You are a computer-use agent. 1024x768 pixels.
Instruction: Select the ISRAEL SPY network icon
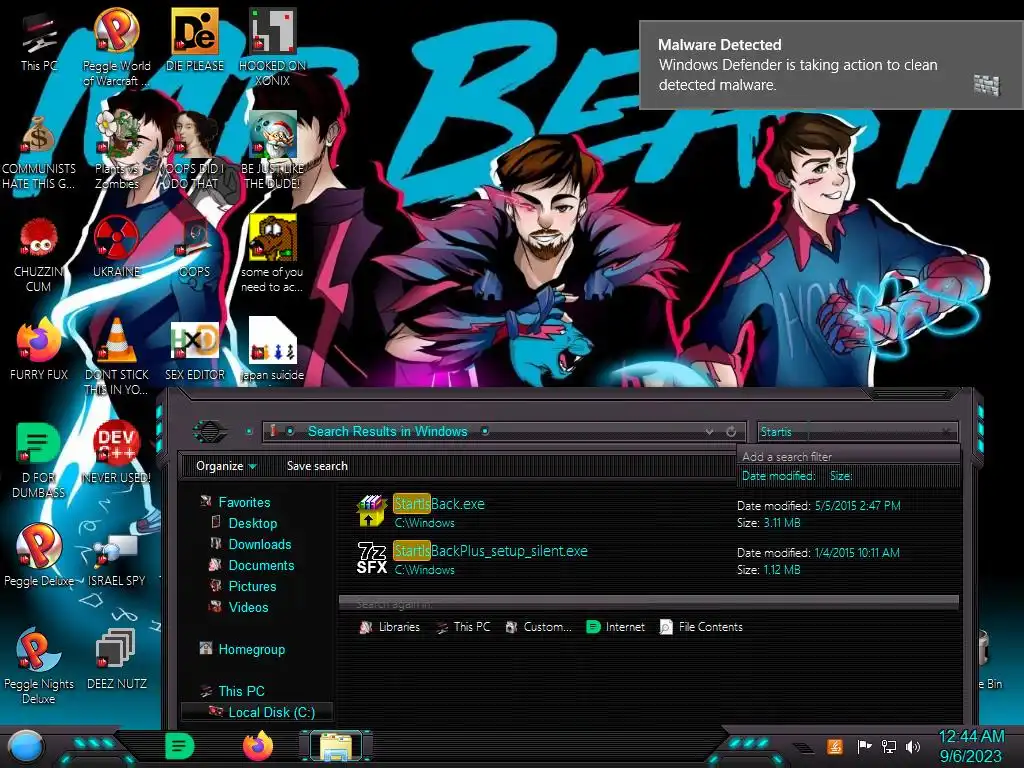(x=116, y=559)
